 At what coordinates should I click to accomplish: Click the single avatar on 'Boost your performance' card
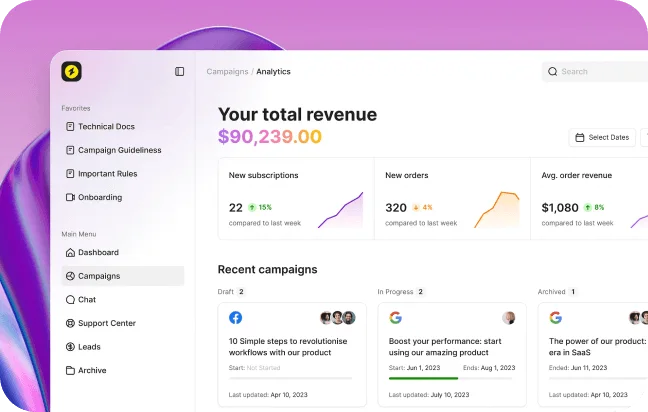[509, 317]
